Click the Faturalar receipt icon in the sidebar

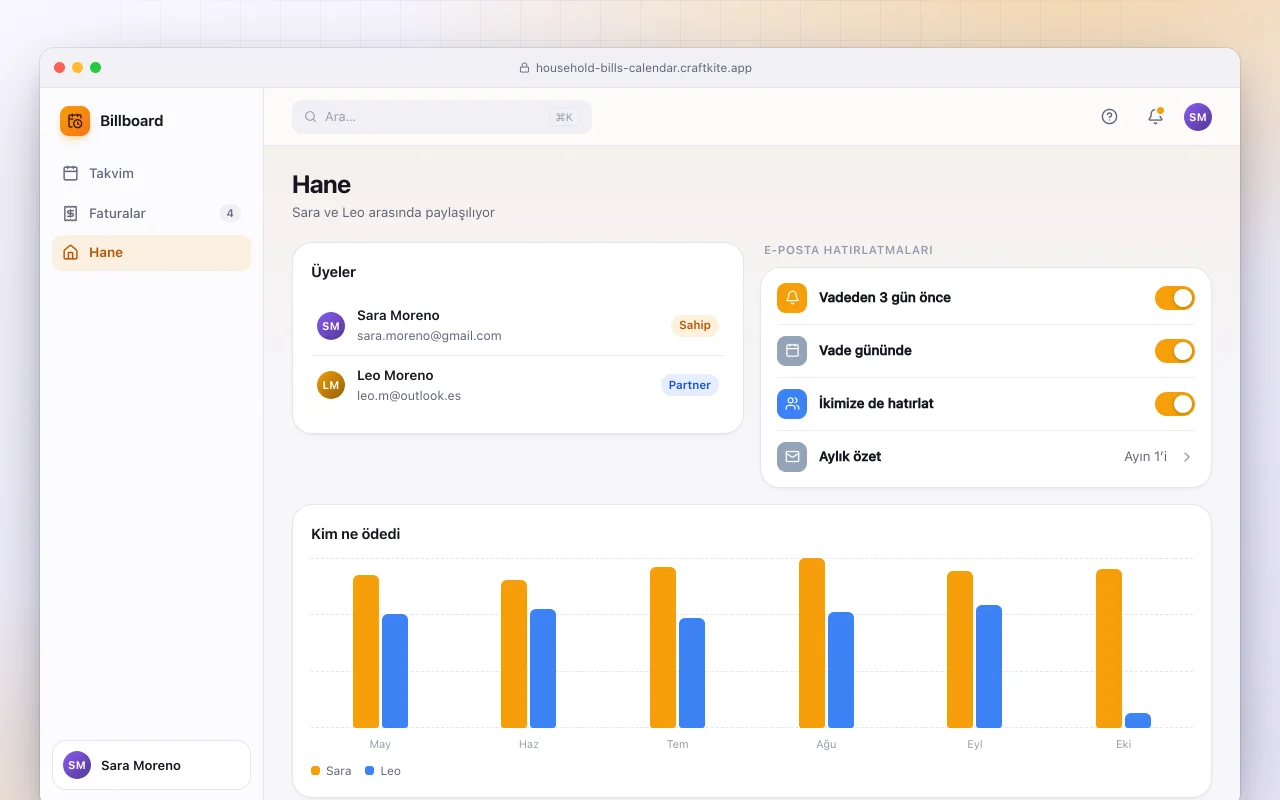tap(70, 213)
